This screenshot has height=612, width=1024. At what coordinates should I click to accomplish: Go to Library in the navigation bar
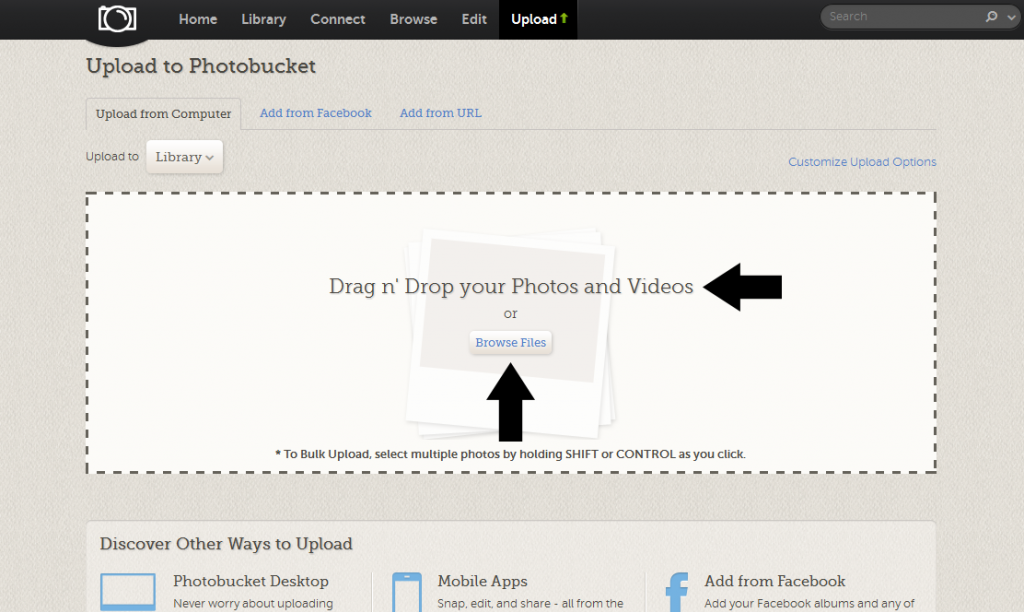pos(263,19)
